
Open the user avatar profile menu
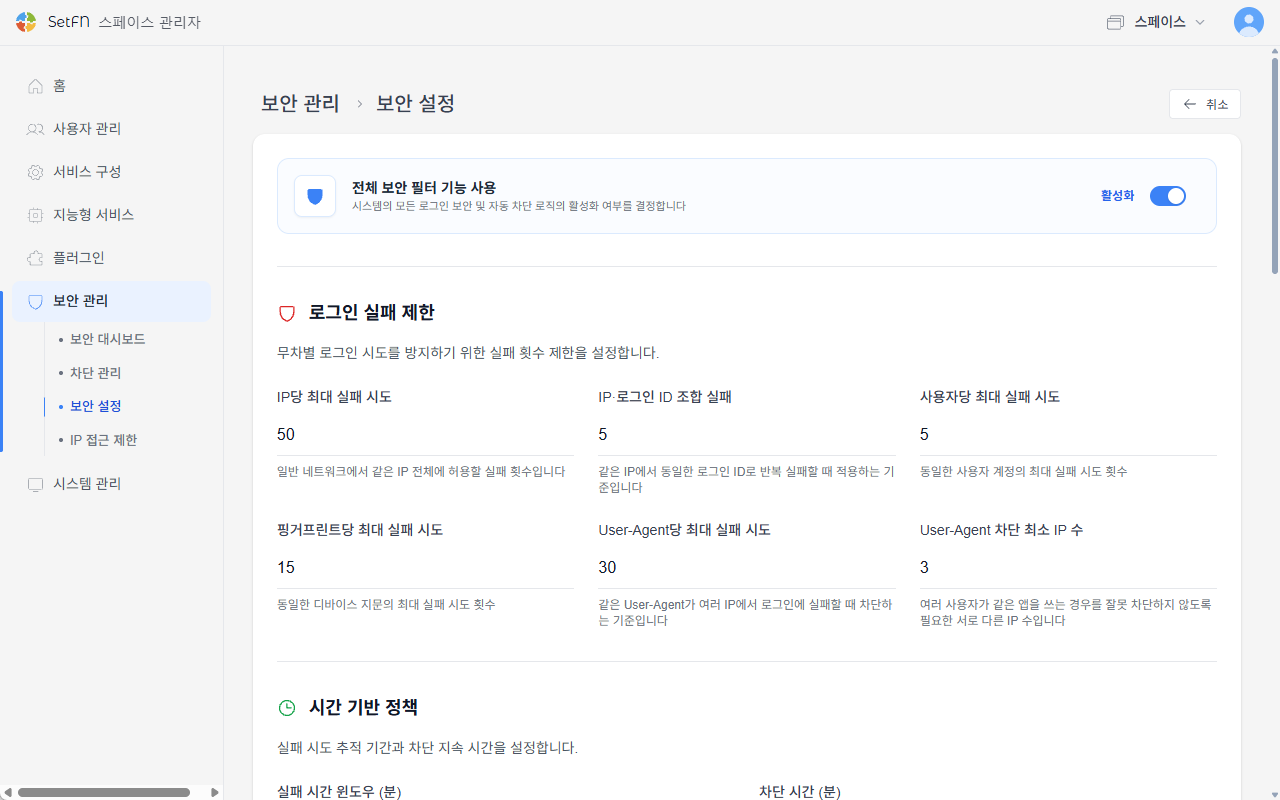pyautogui.click(x=1248, y=22)
